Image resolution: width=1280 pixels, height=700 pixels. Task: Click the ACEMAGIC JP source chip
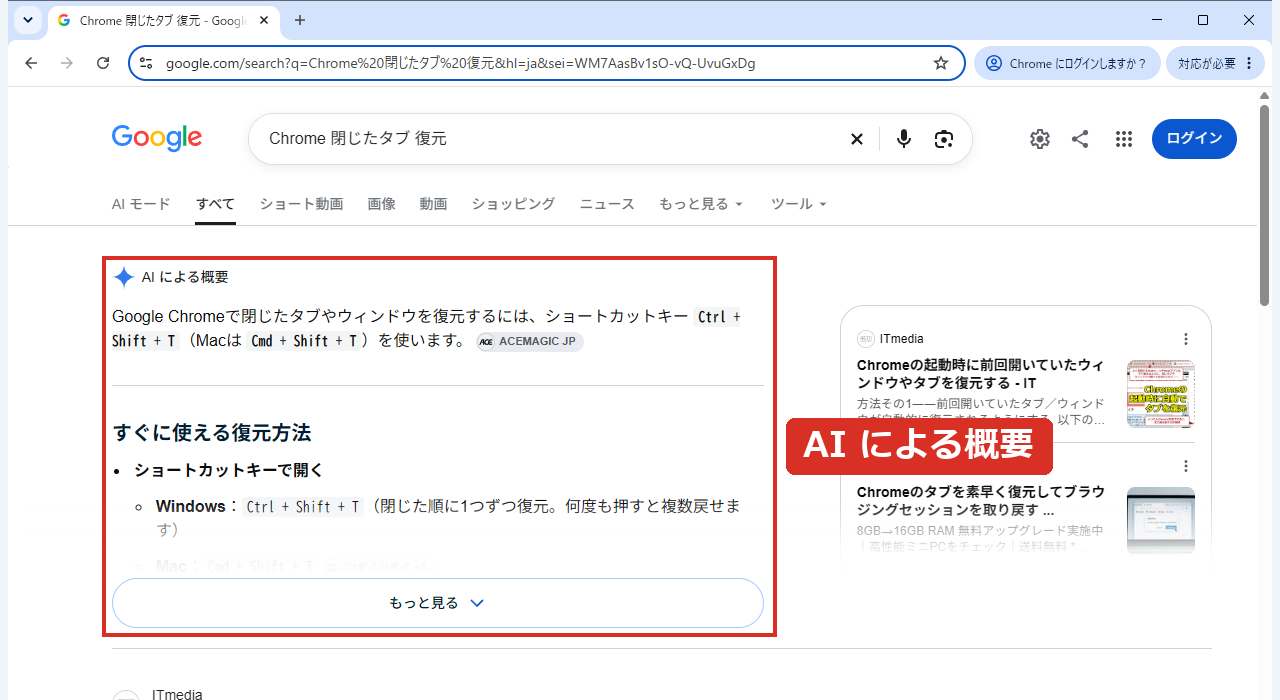click(530, 341)
